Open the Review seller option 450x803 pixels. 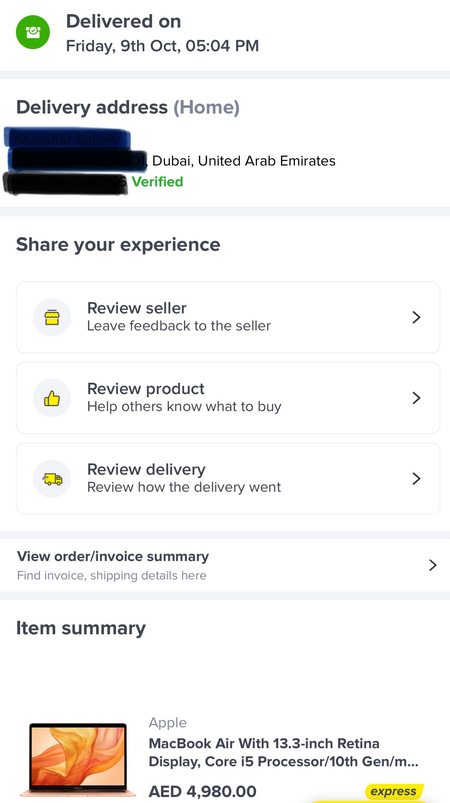coord(228,318)
